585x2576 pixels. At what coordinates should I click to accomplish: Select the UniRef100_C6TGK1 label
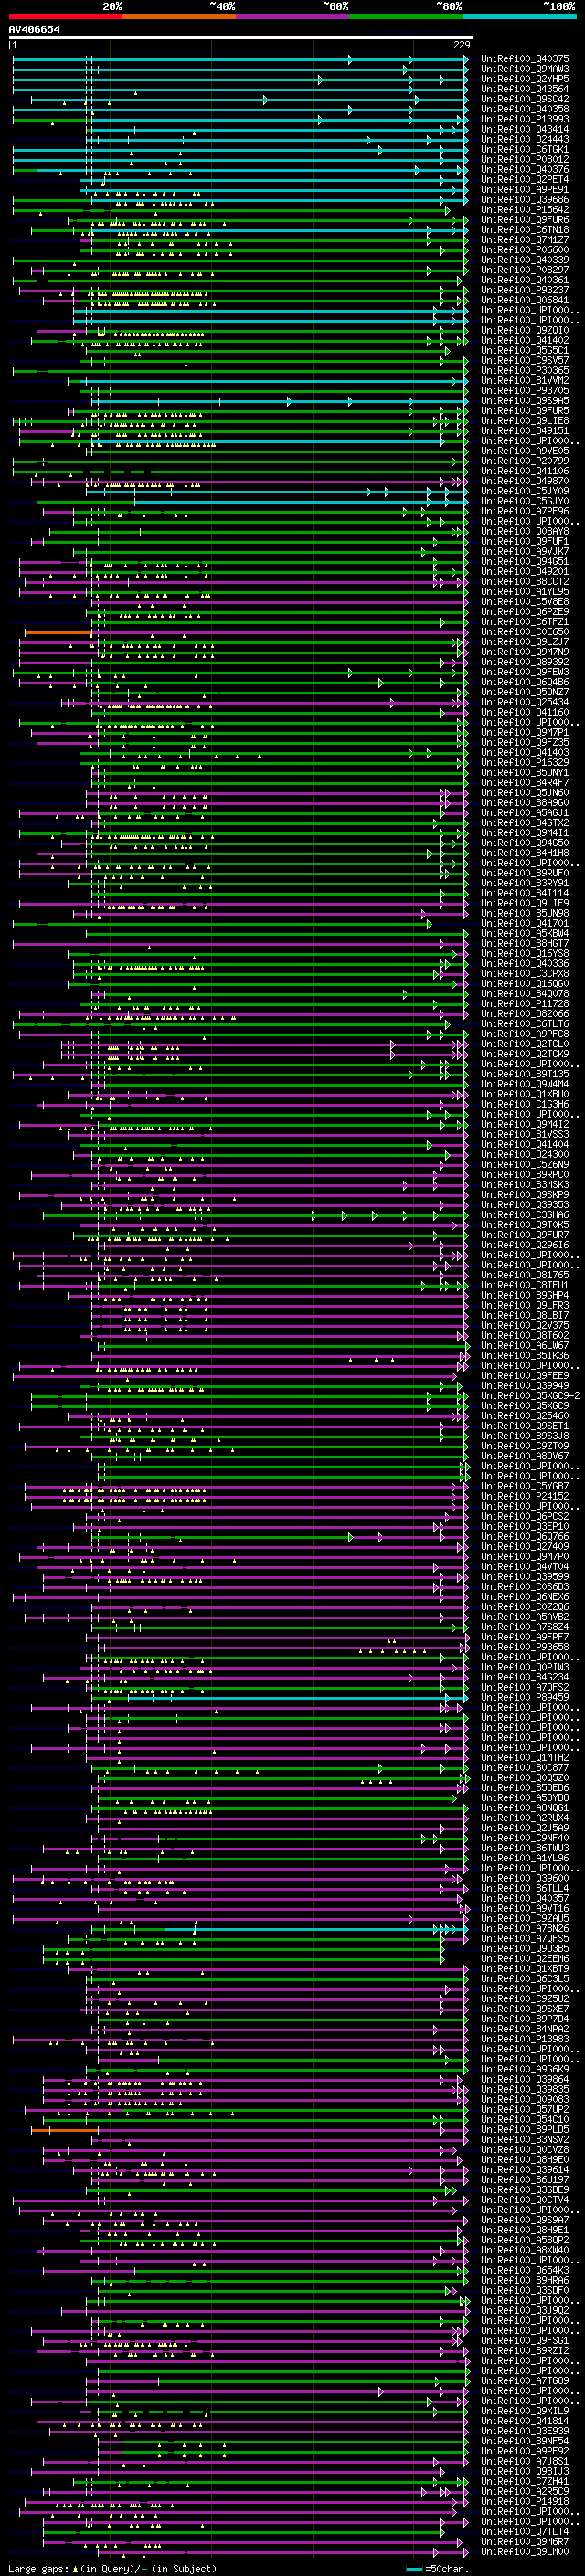tap(524, 149)
